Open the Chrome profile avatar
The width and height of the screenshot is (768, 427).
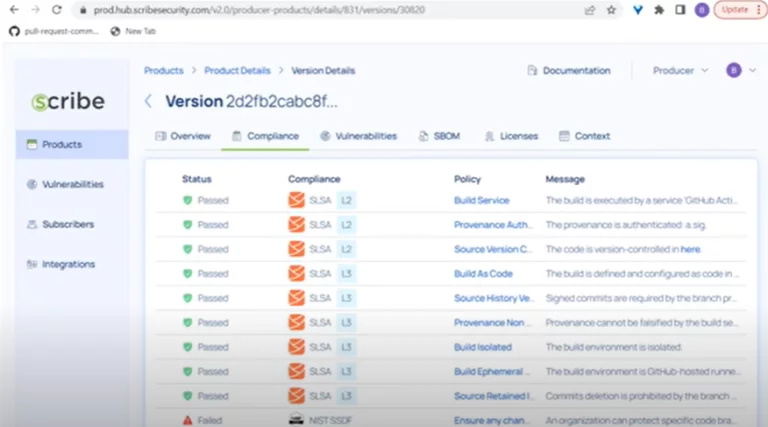pyautogui.click(x=702, y=10)
